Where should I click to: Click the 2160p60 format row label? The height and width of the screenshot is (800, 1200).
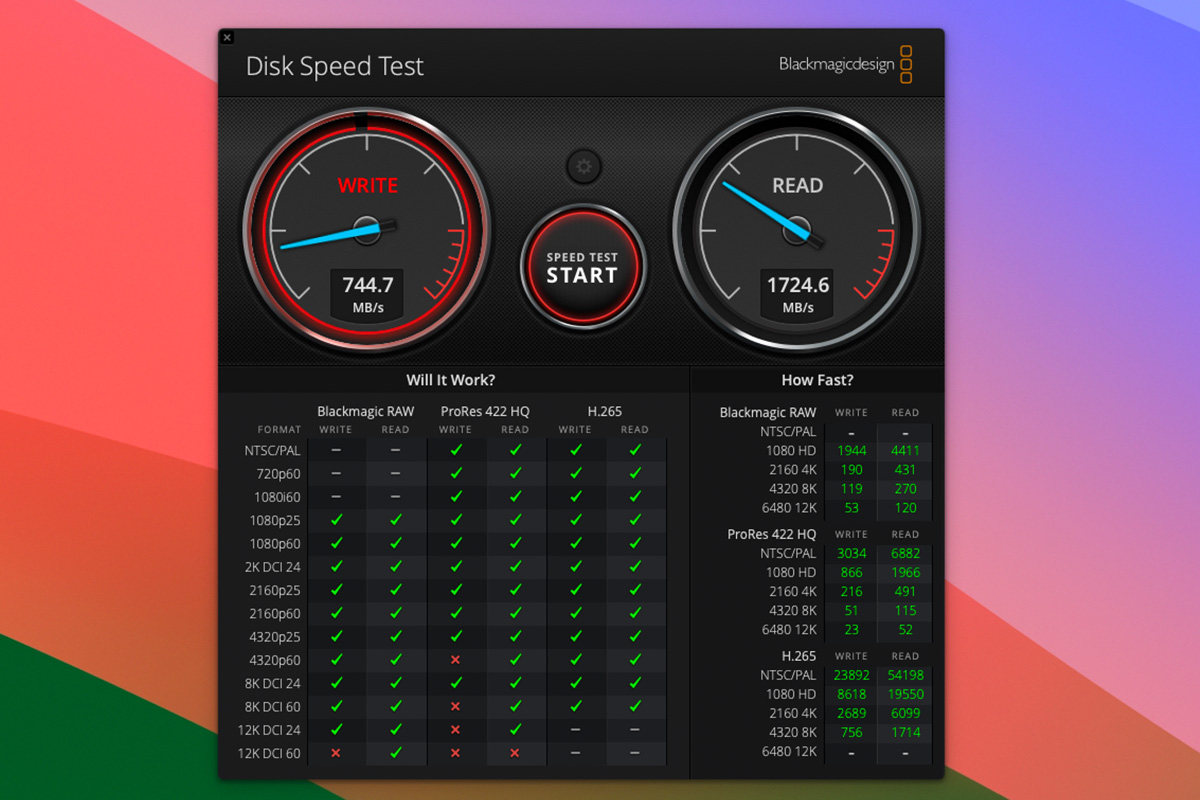tap(276, 613)
